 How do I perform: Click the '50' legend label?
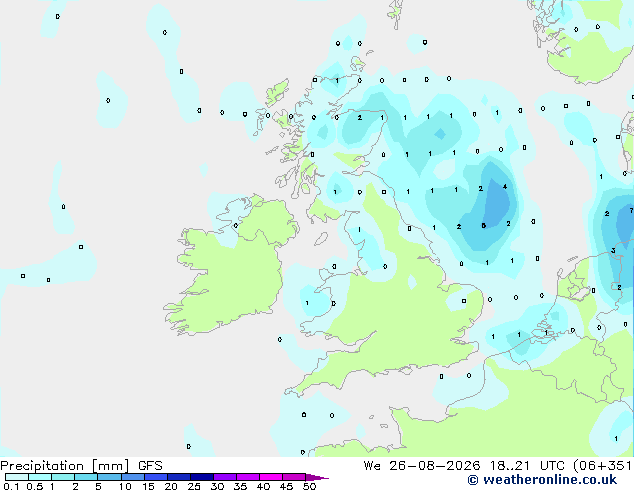tap(309, 486)
